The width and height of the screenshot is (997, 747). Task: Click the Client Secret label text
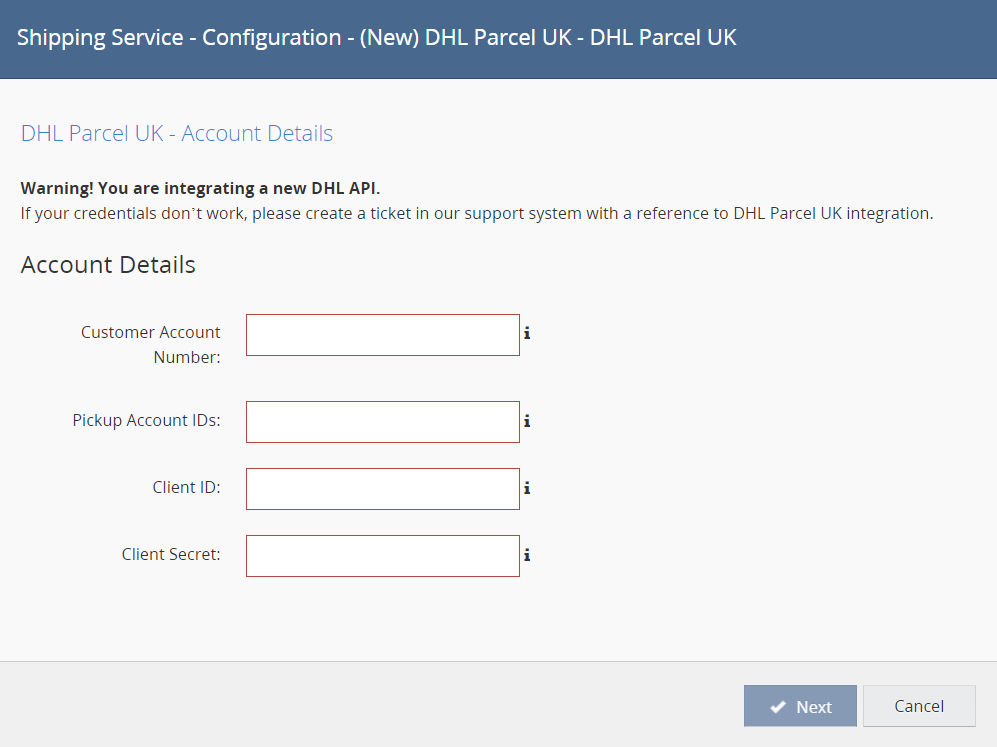pos(171,554)
